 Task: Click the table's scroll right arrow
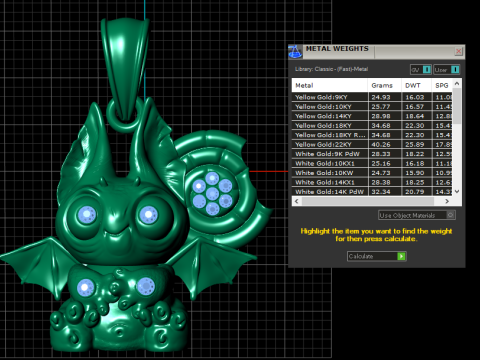pyautogui.click(x=447, y=201)
